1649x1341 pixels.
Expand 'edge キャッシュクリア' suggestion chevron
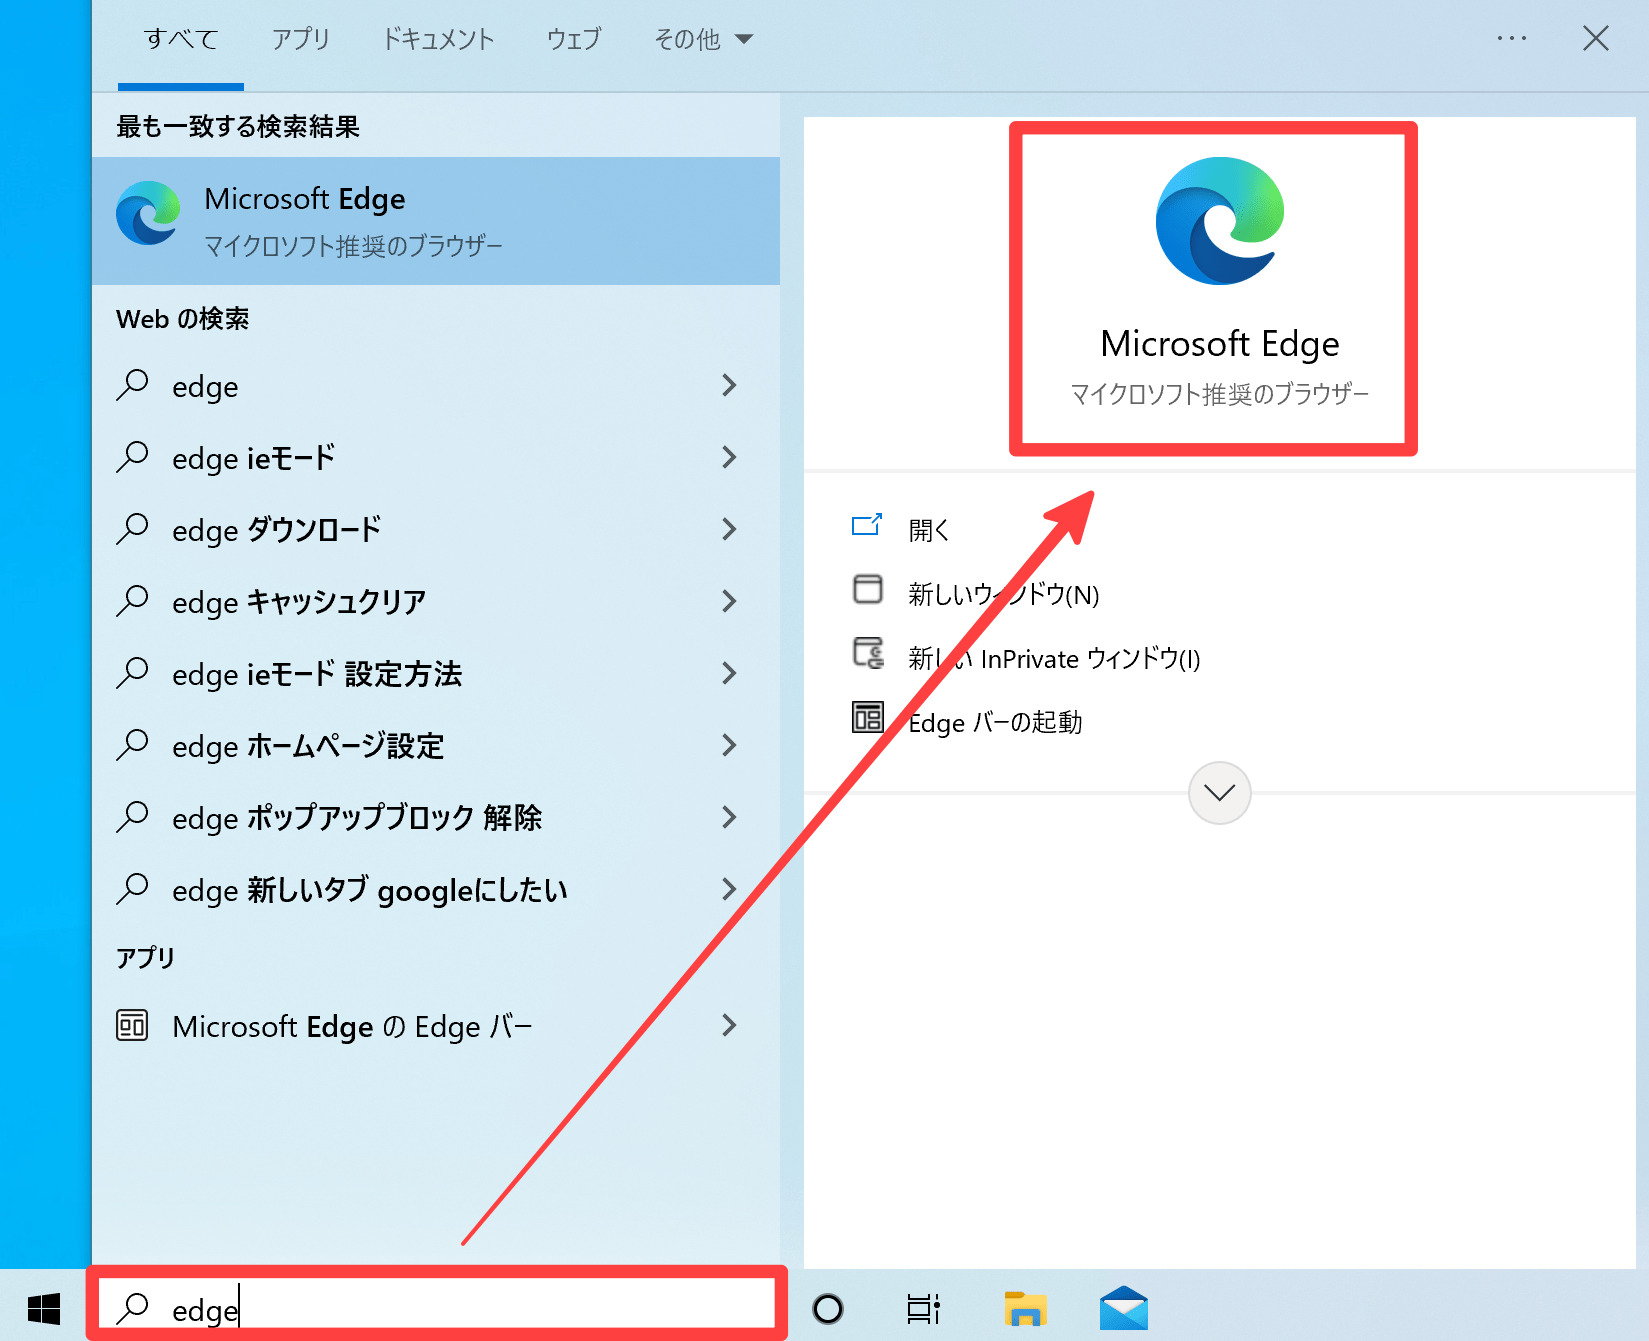coord(729,601)
